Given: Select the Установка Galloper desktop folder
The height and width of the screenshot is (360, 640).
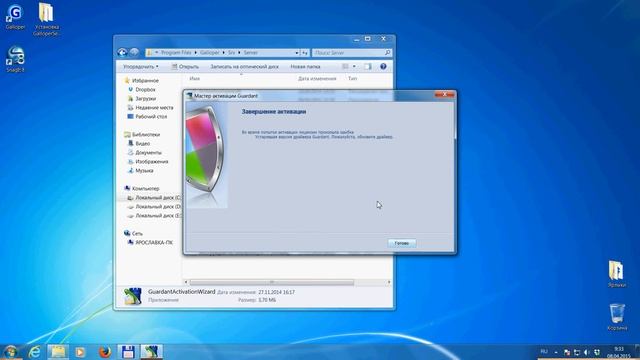Looking at the screenshot, I should (x=46, y=19).
